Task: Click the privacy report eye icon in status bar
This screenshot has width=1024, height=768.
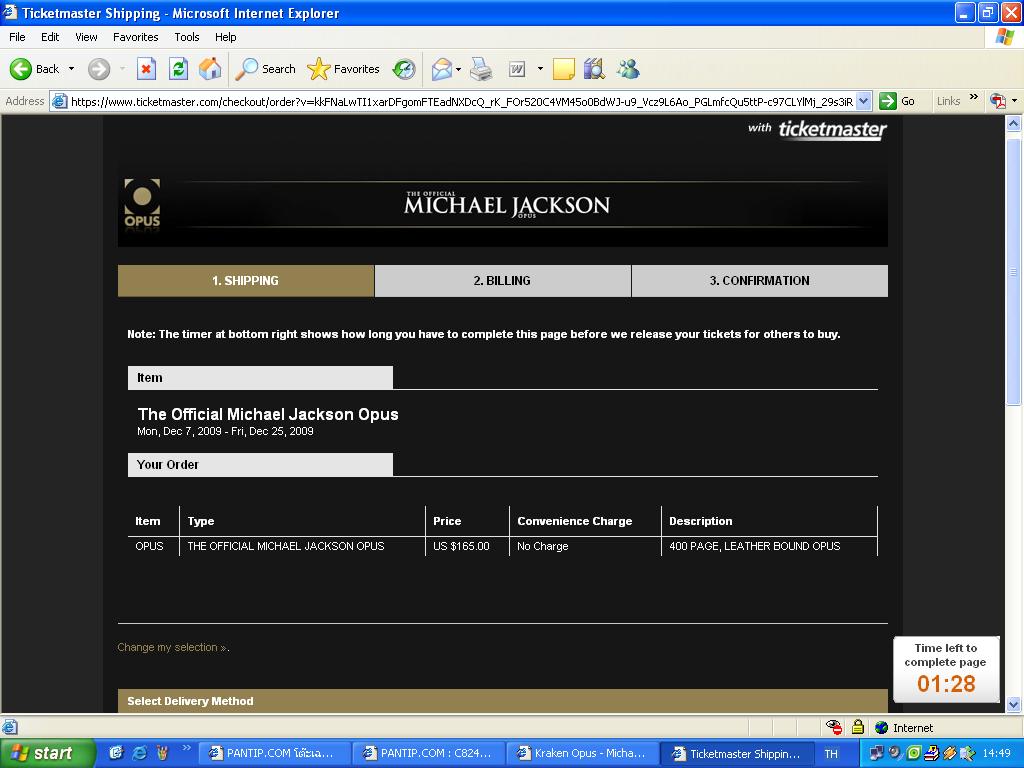Action: tap(834, 727)
